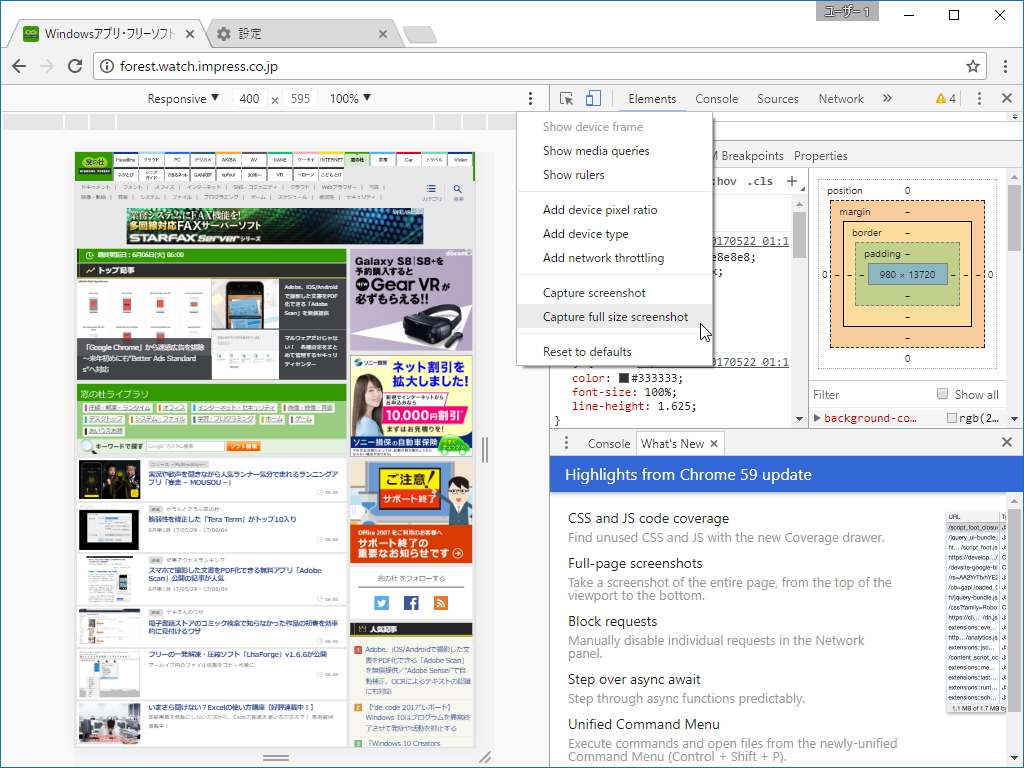The image size is (1024, 768).
Task: Show more DevTools tabs chevron
Action: tap(887, 99)
